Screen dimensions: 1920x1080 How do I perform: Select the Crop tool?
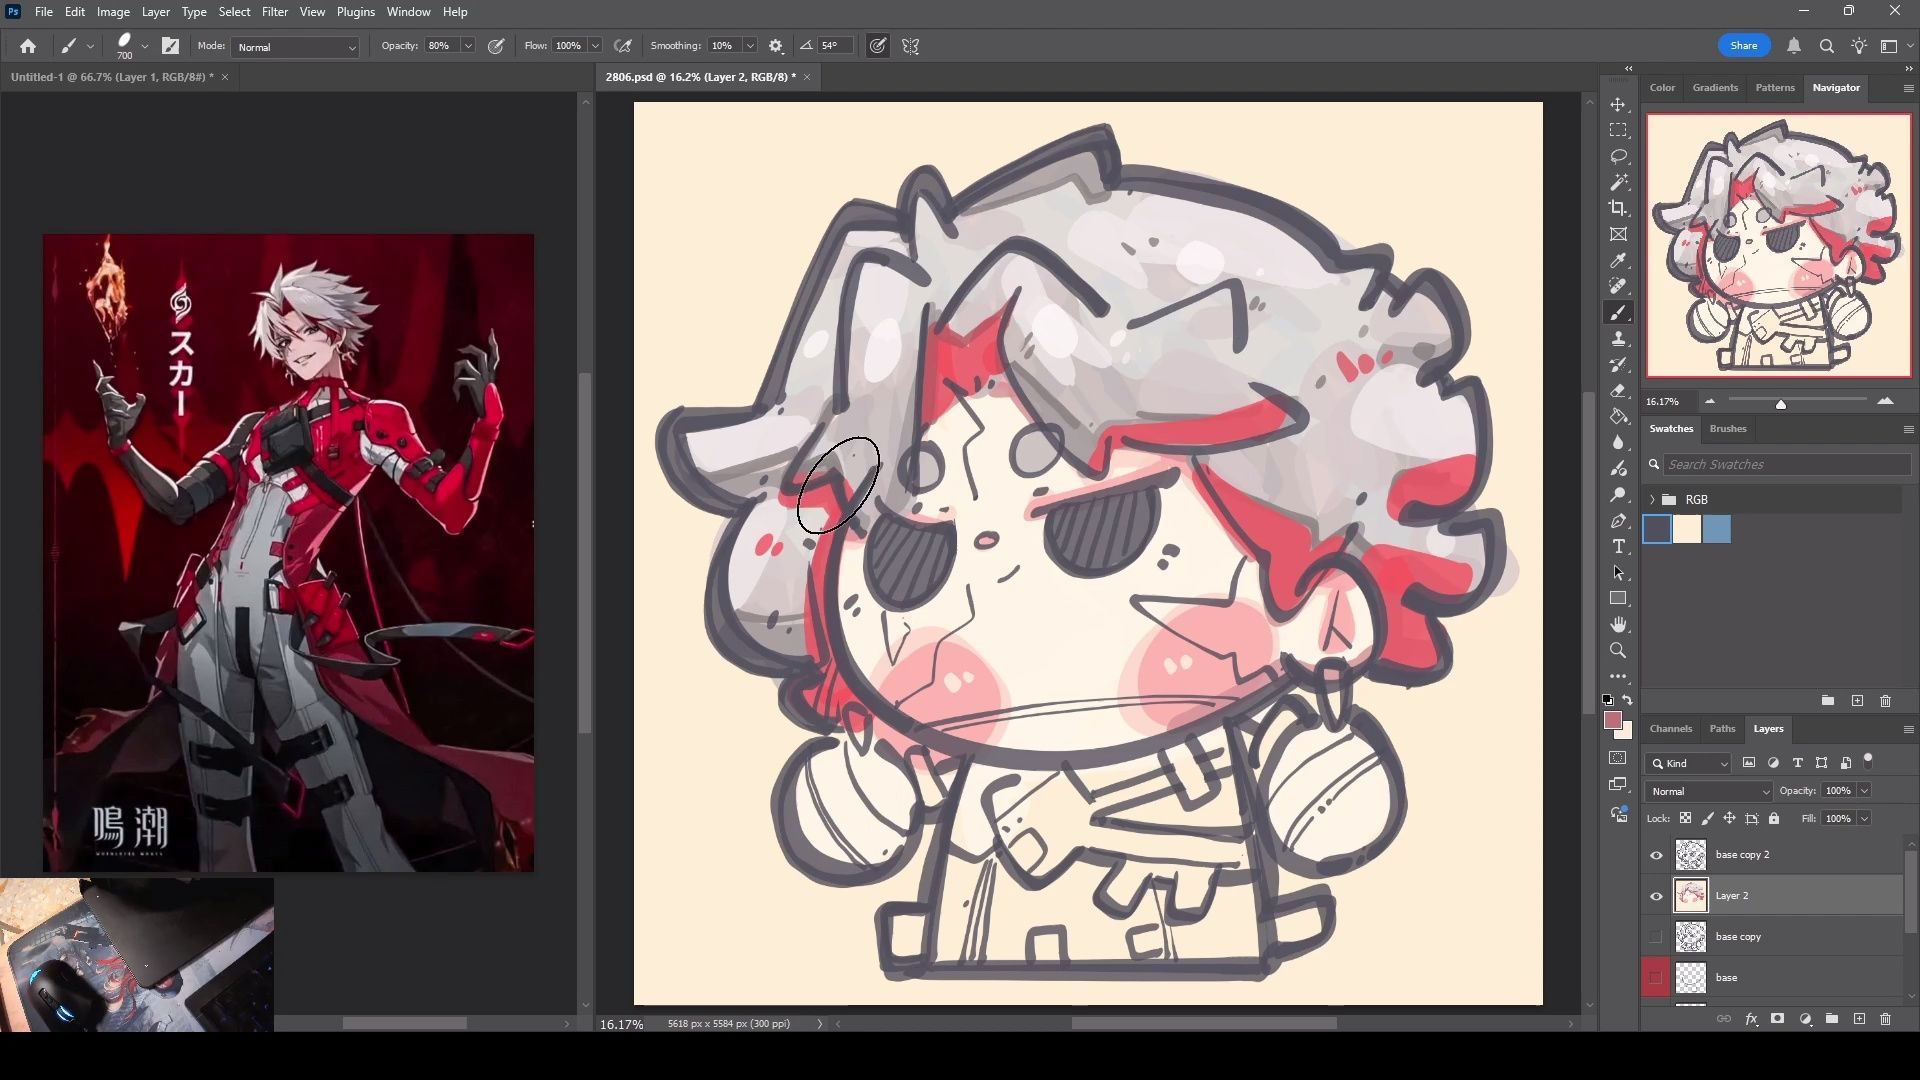tap(1618, 208)
